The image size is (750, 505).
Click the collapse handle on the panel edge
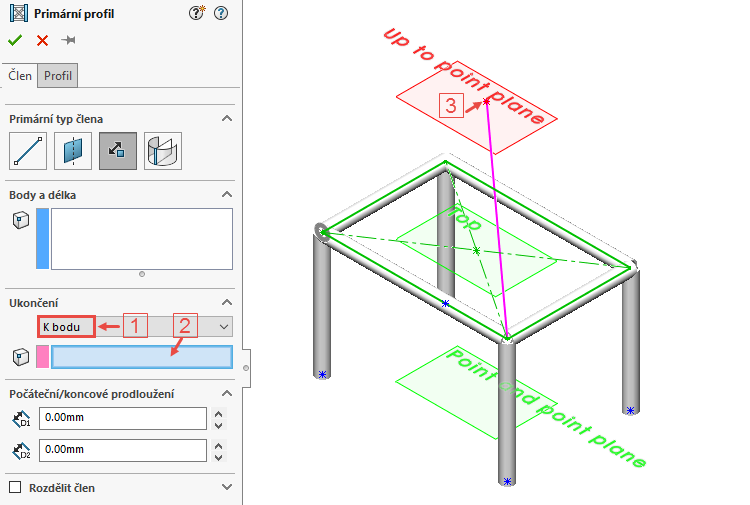pos(246,368)
